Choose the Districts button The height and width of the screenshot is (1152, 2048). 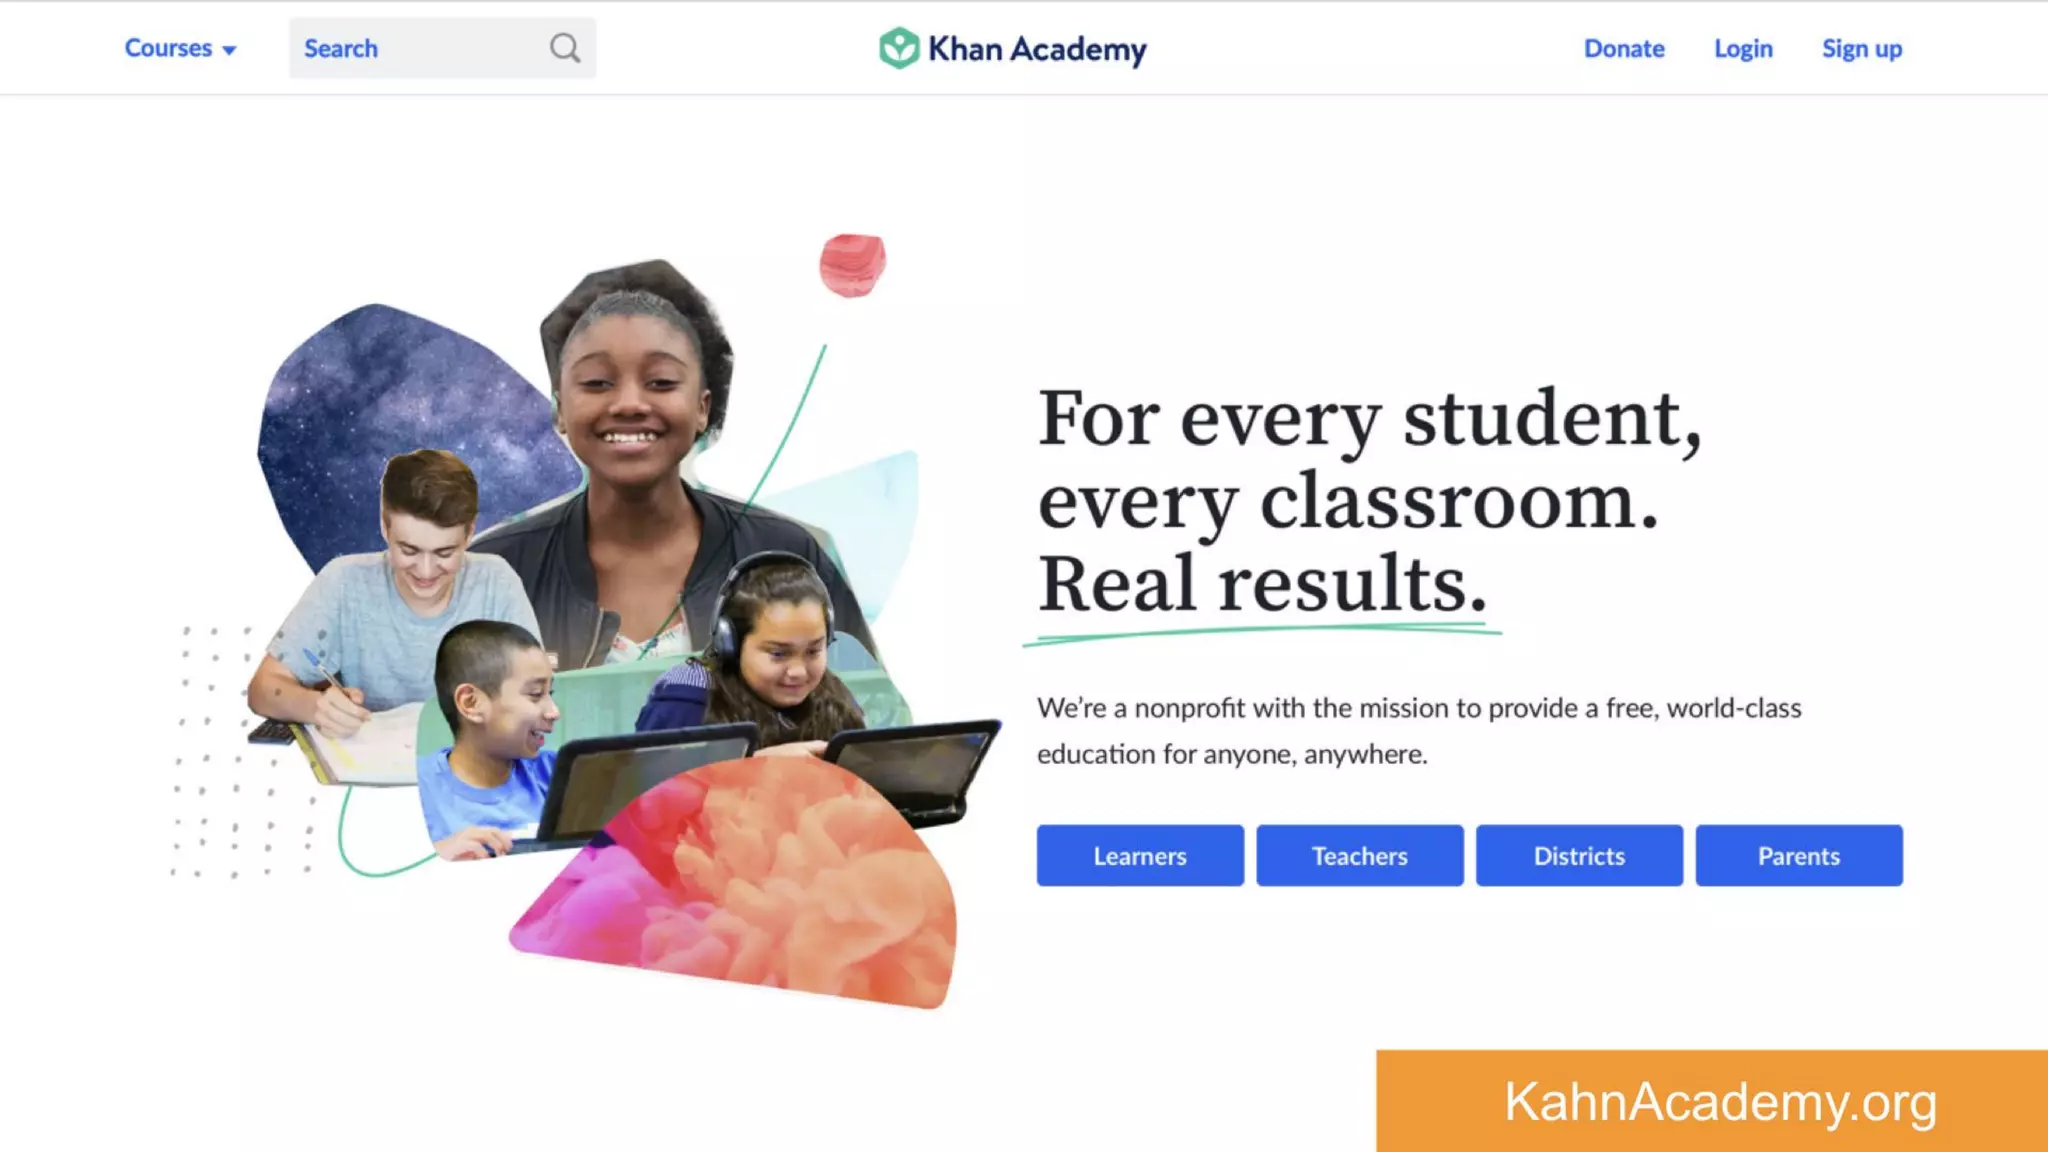pyautogui.click(x=1579, y=855)
